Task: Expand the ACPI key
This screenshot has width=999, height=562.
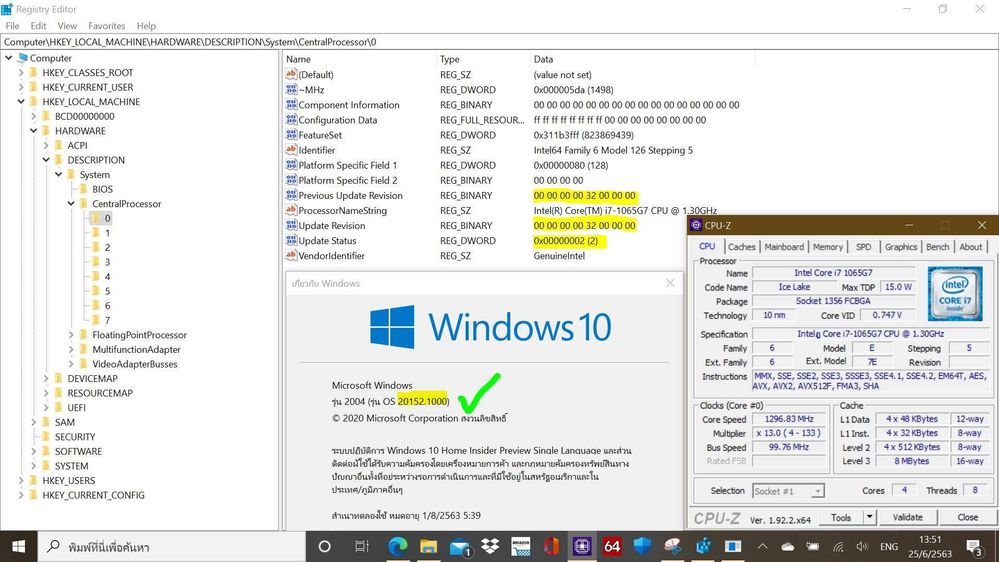Action: coord(46,145)
